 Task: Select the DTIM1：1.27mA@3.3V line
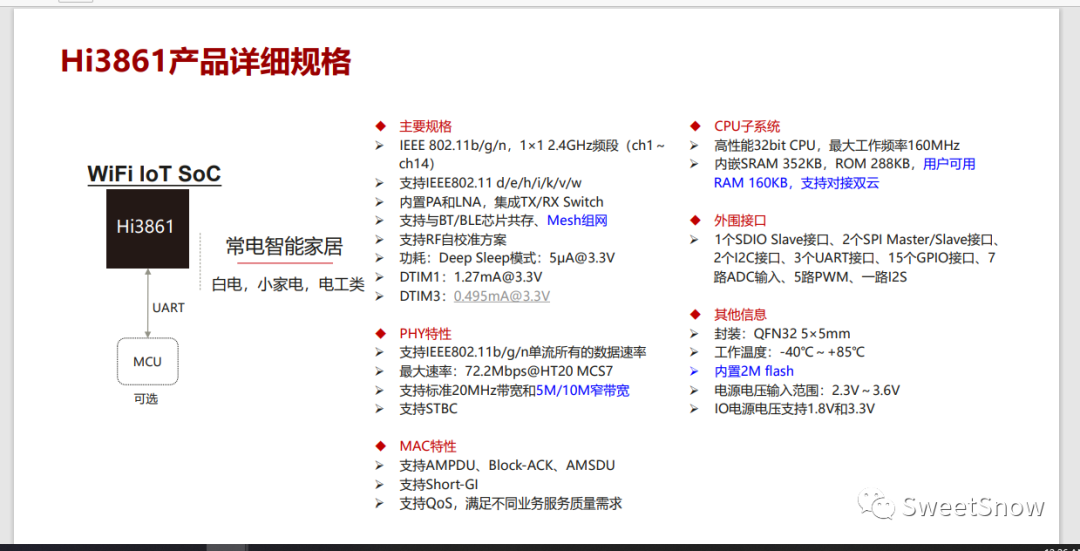[x=470, y=278]
